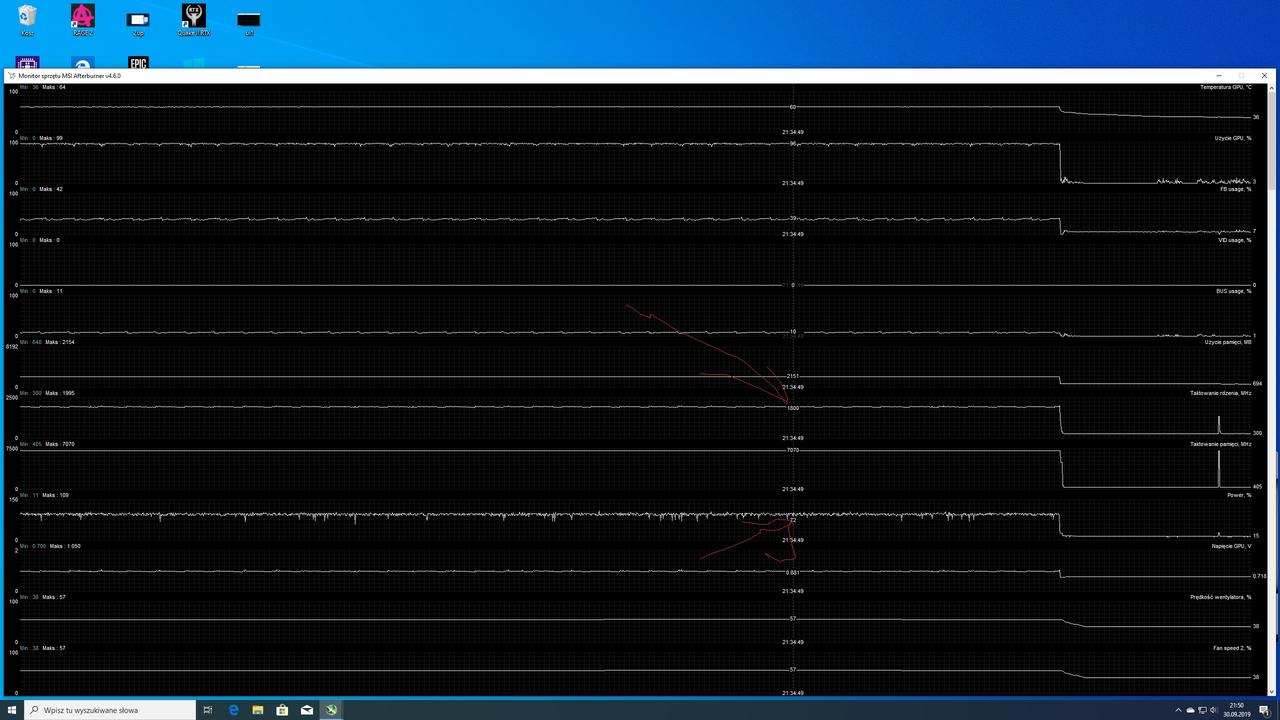Click the clock showing 21:50

[x=1237, y=710]
